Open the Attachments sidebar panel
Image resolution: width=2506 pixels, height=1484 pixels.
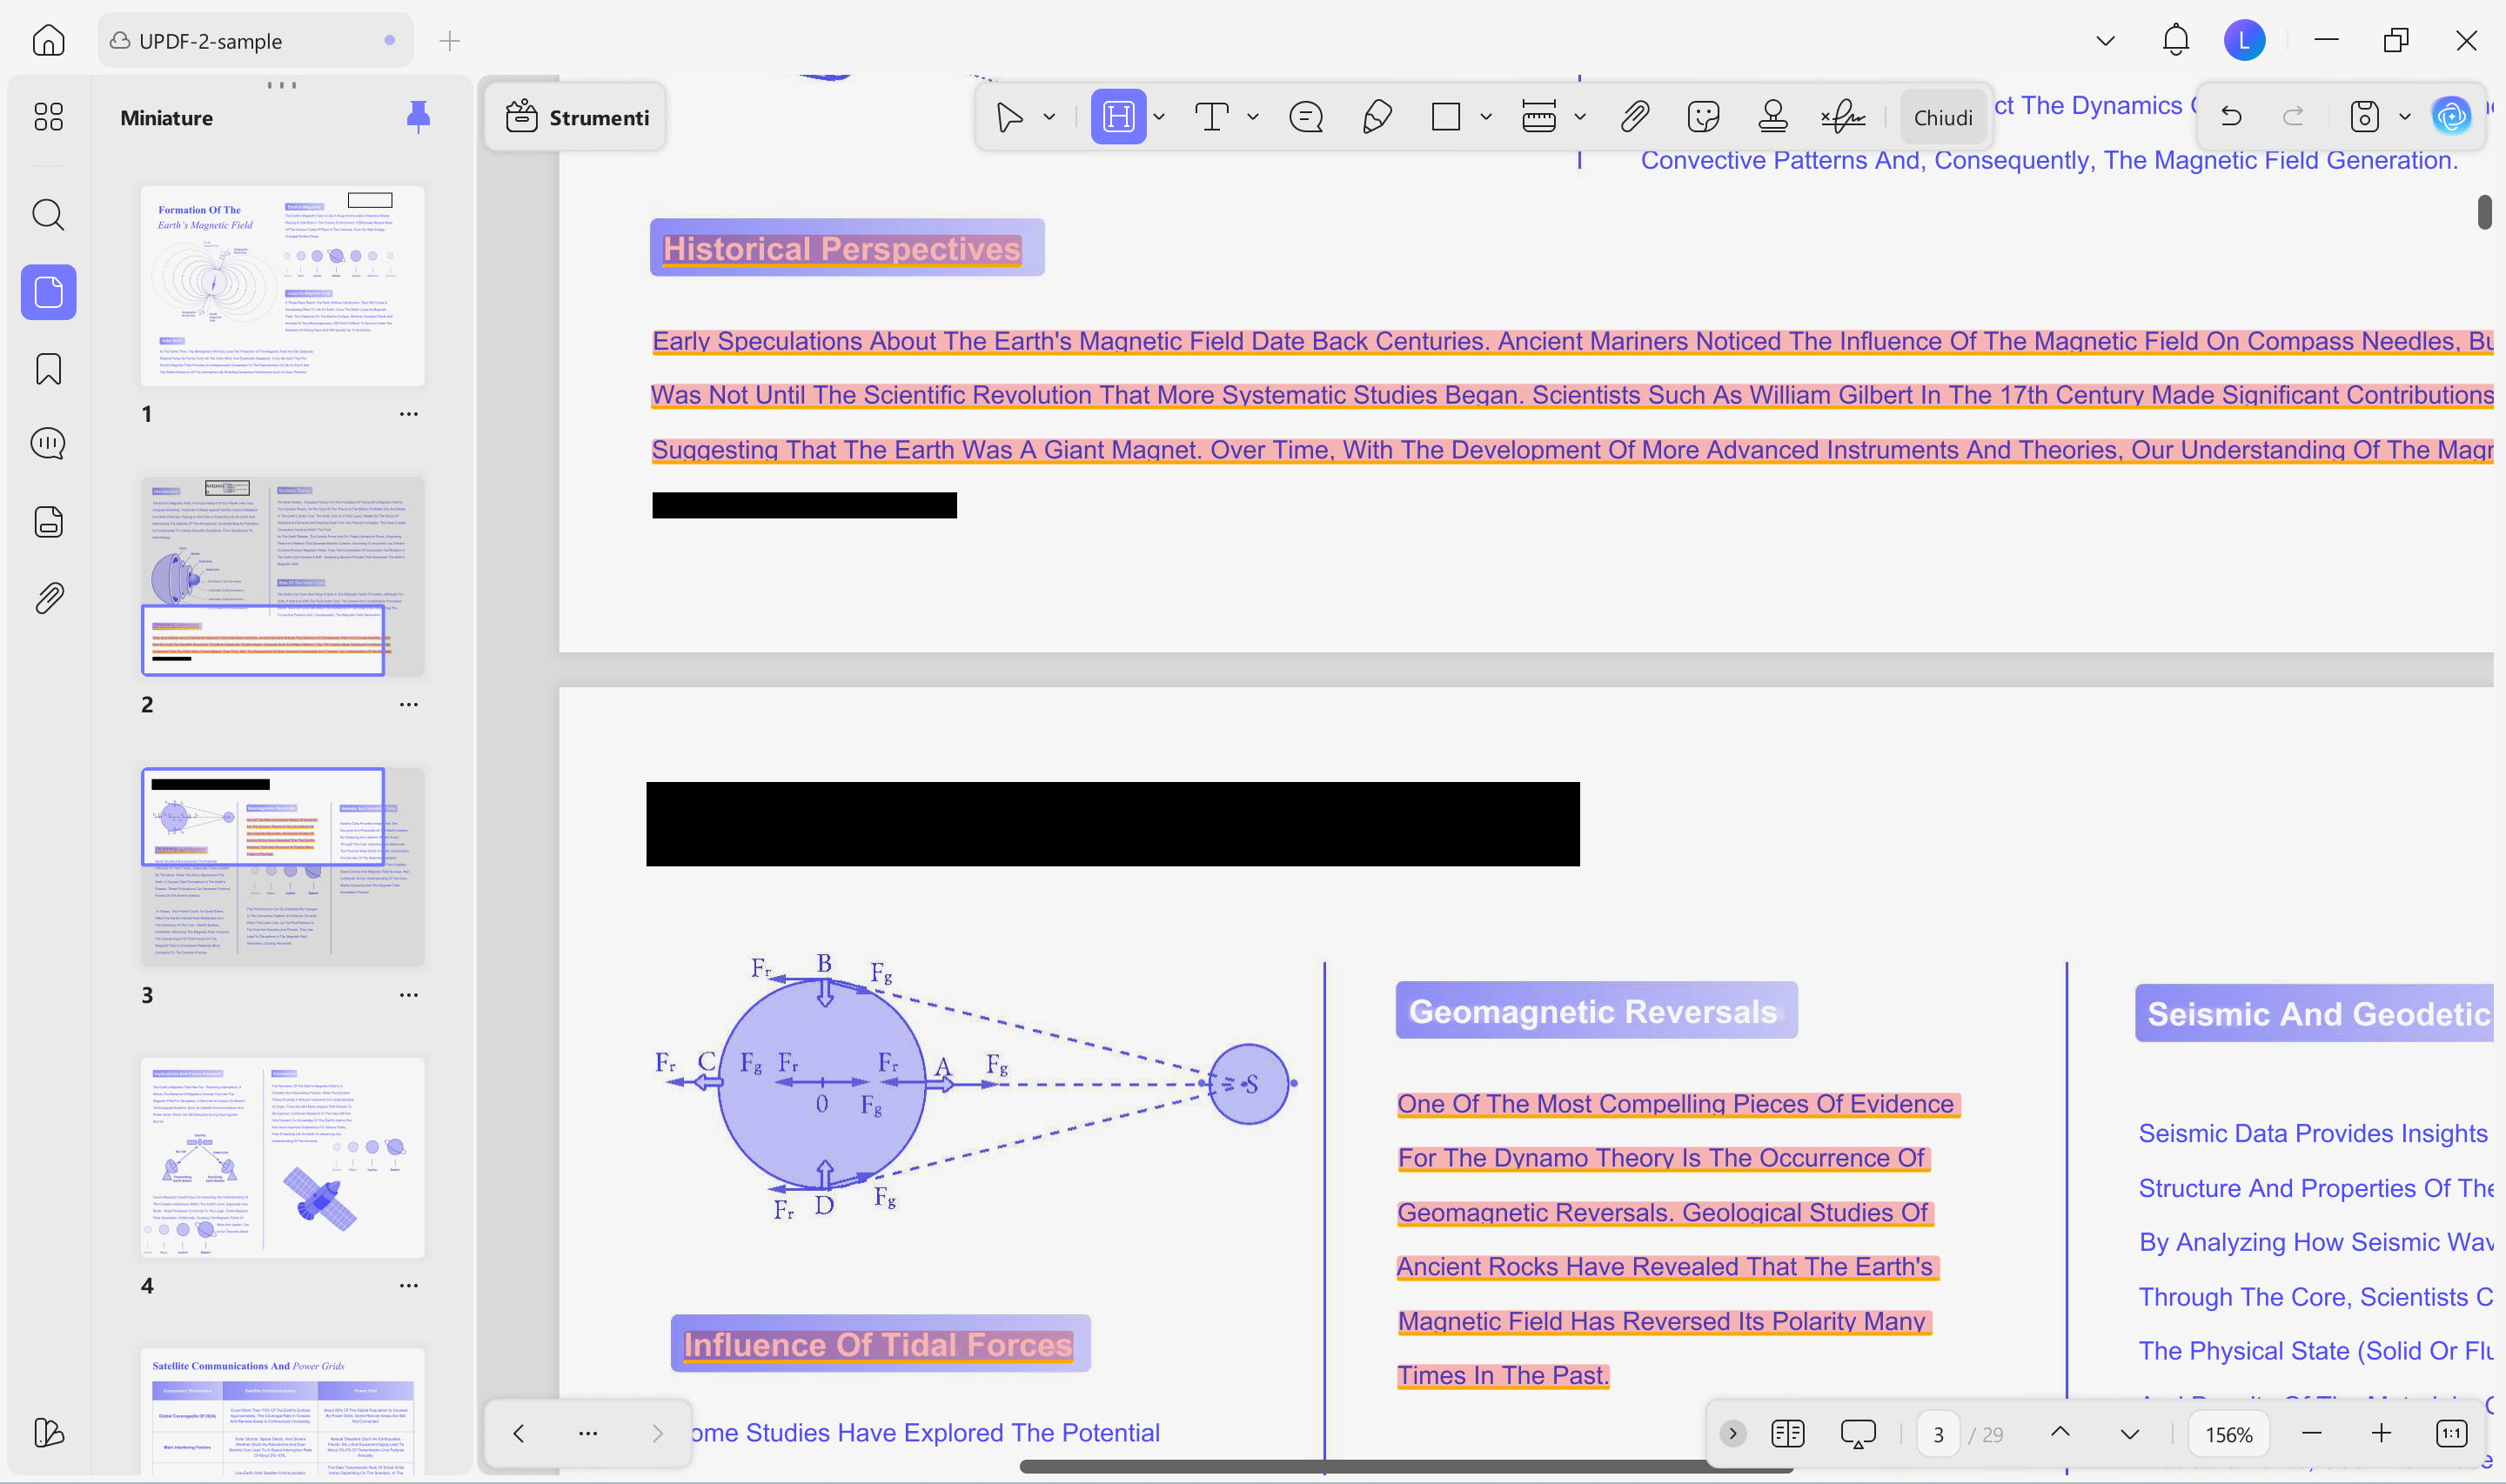click(48, 597)
